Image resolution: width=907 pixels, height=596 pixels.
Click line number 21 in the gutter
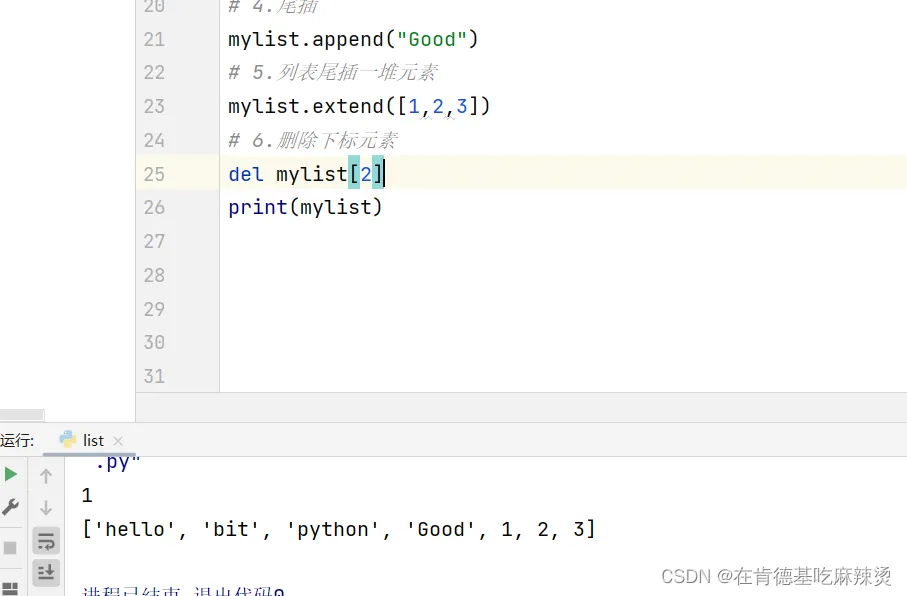tap(153, 40)
